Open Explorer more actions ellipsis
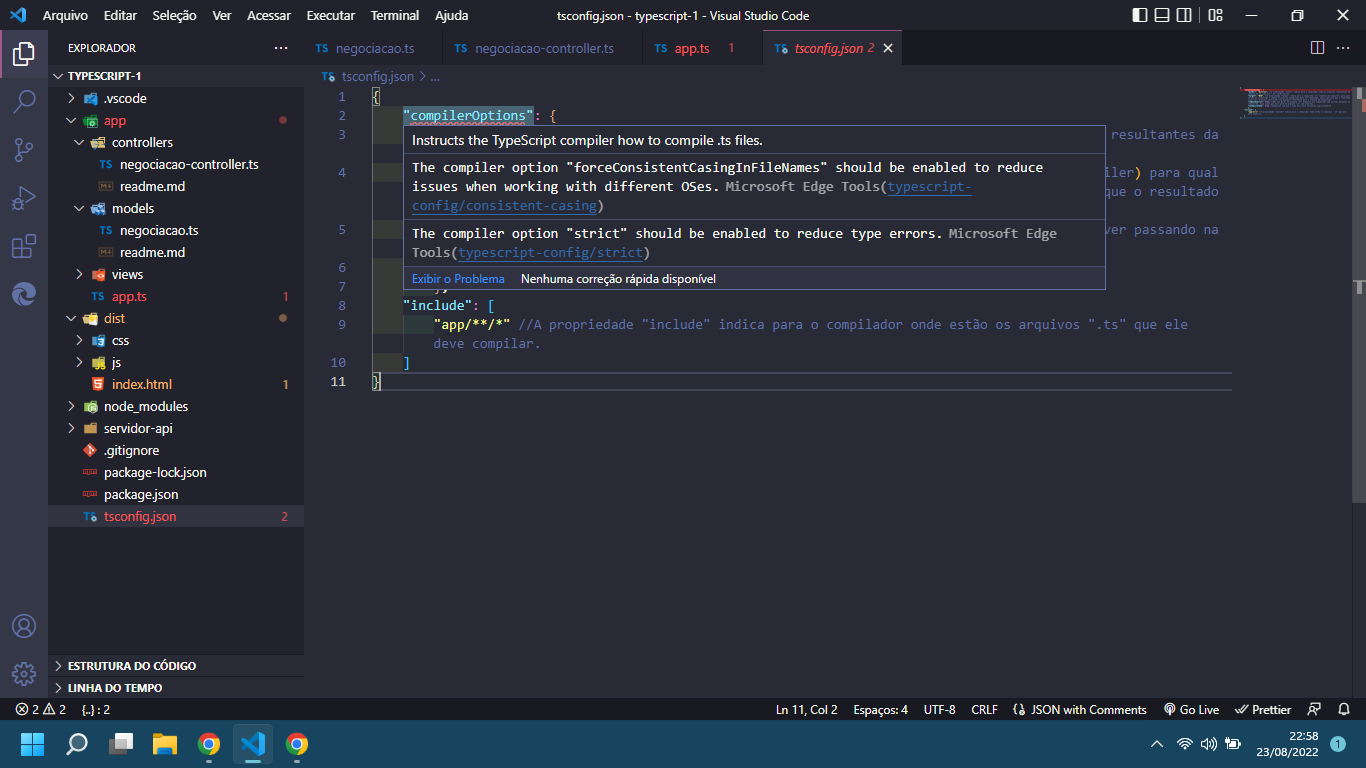The image size is (1366, 768). coord(281,48)
